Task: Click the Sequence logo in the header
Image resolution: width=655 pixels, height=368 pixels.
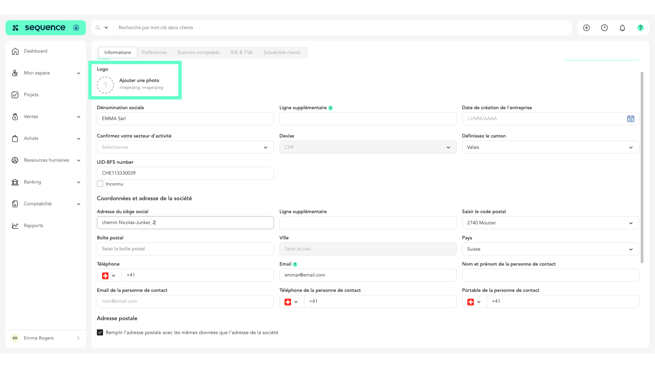Action: click(46, 28)
